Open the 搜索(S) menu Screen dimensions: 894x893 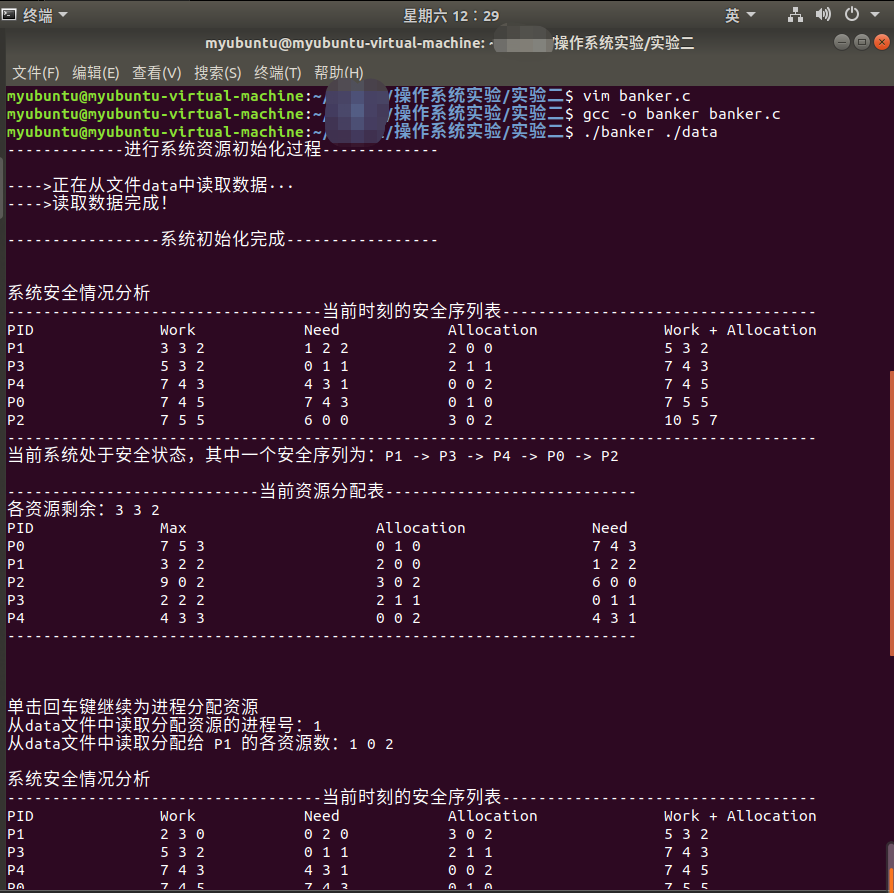tap(217, 73)
